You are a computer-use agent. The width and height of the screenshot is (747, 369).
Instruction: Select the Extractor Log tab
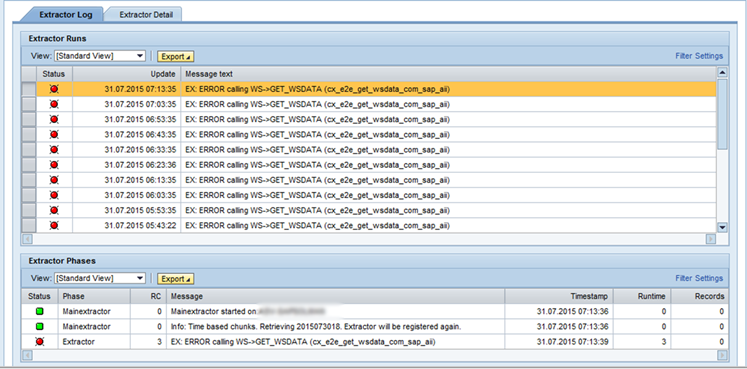pyautogui.click(x=66, y=14)
